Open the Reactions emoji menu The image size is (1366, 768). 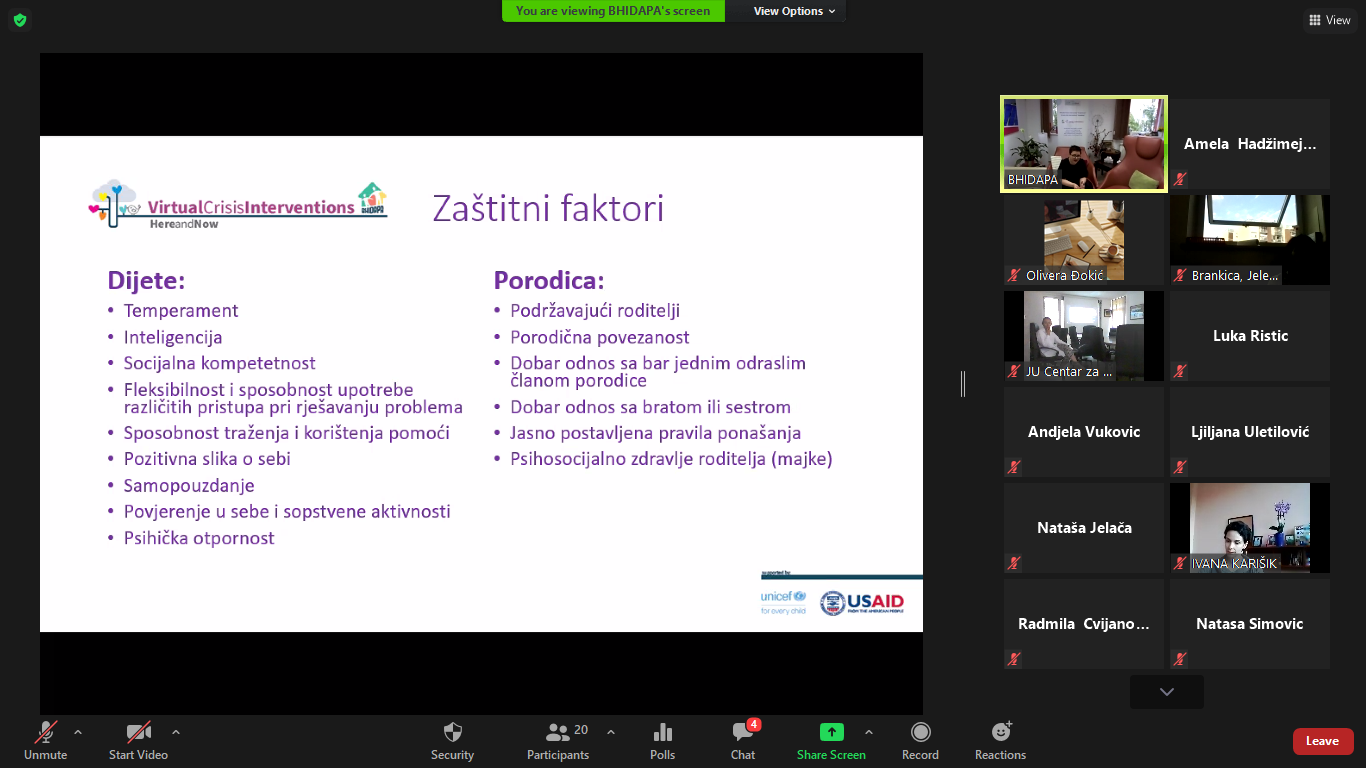click(1000, 741)
